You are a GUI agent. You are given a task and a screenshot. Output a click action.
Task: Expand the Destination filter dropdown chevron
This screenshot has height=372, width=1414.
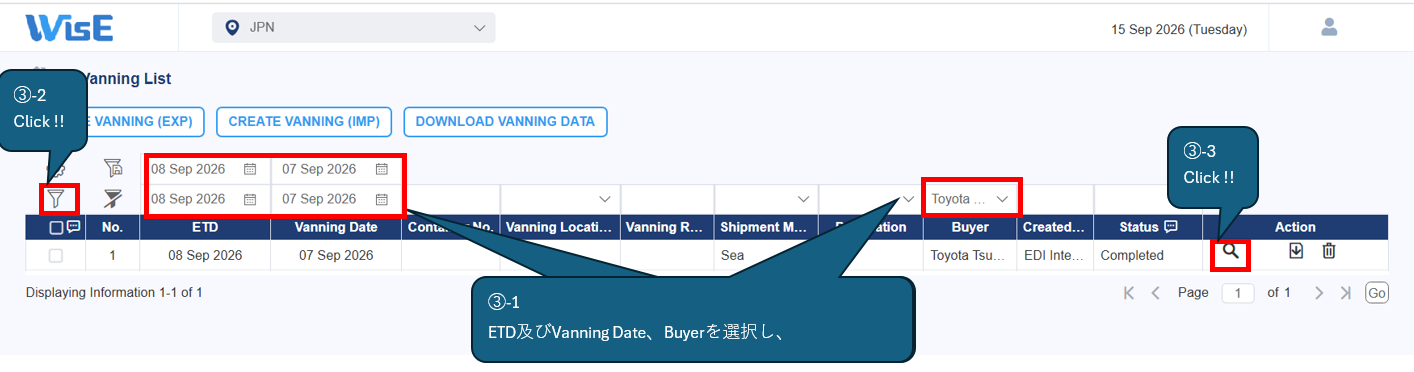pos(908,199)
